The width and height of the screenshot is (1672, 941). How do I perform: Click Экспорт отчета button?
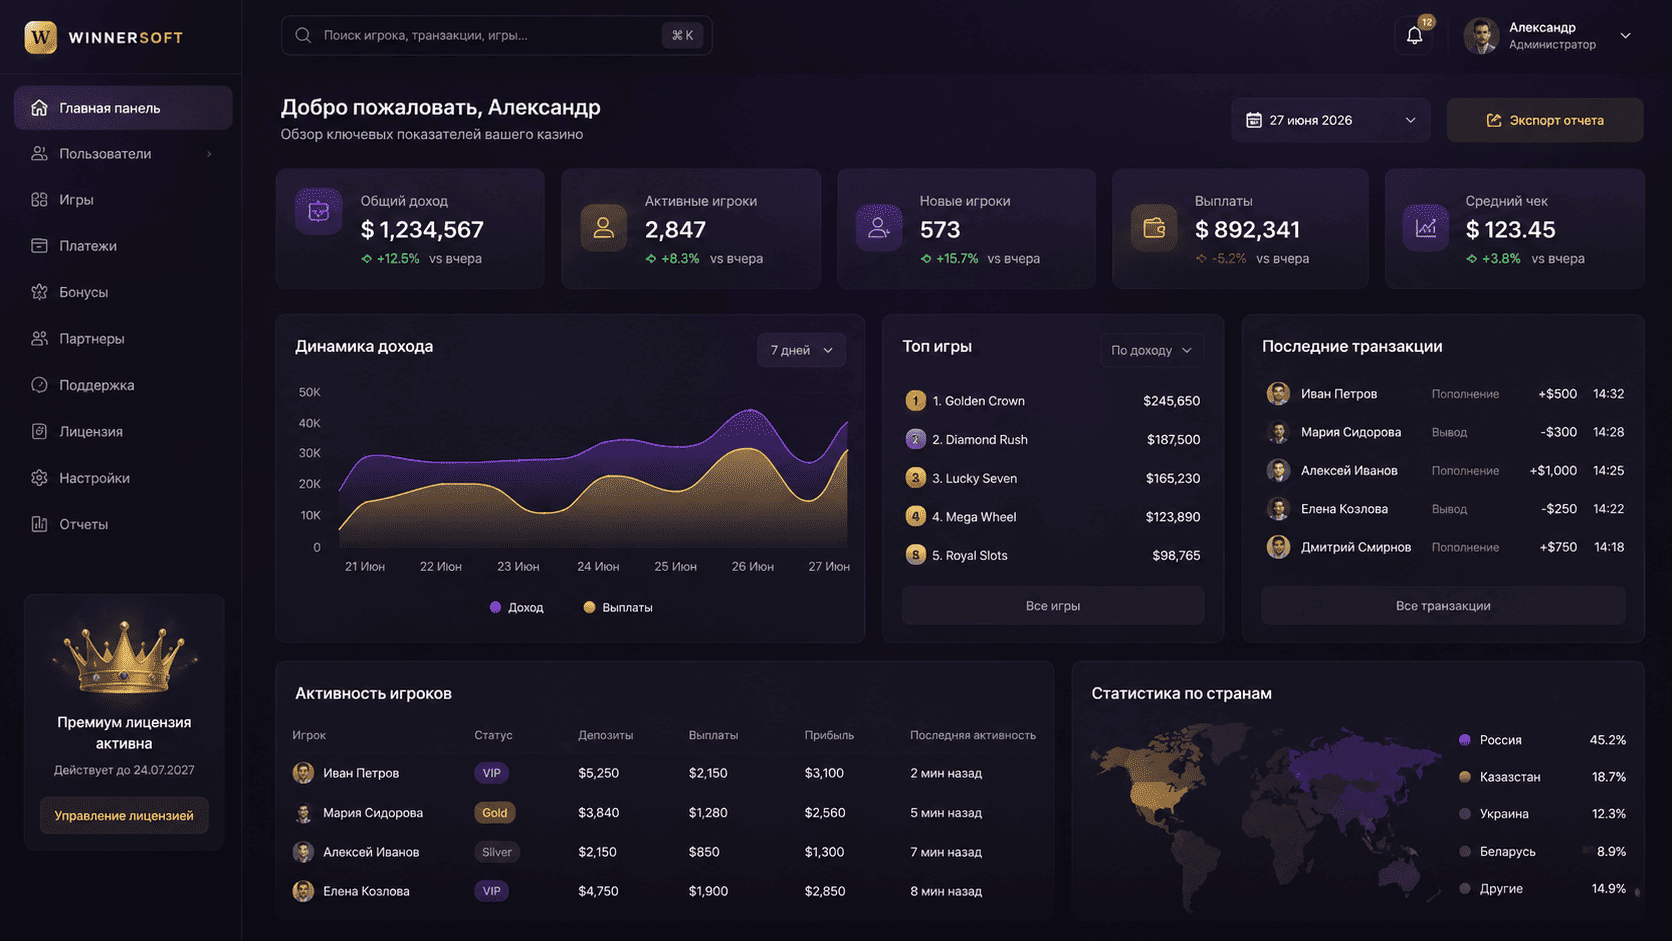[x=1545, y=120]
